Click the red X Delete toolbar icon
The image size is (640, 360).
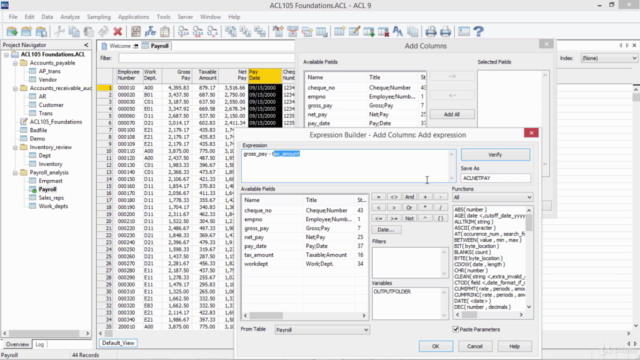pos(118,31)
